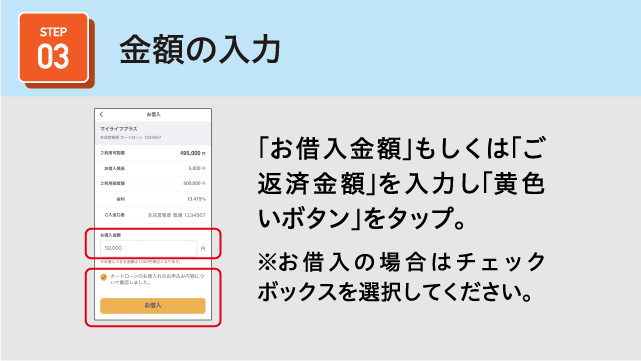Click the 普通 1234567 deposit account value
Screen dimensions: 641x361
click(x=176, y=215)
